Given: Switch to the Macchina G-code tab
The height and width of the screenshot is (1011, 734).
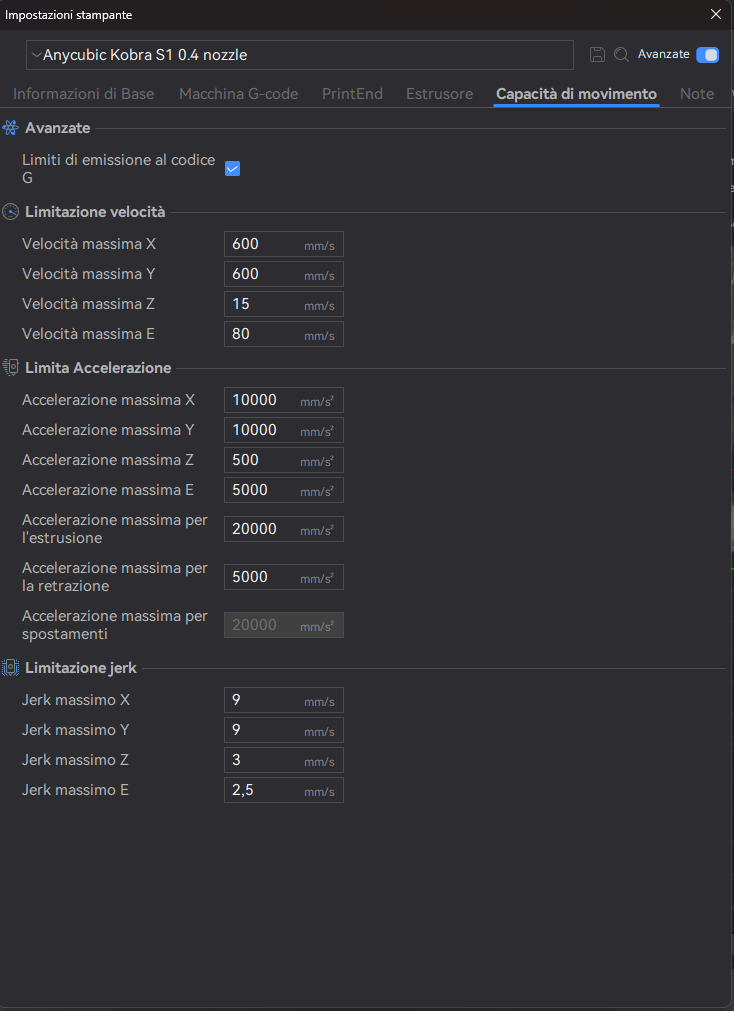Looking at the screenshot, I should [x=238, y=94].
